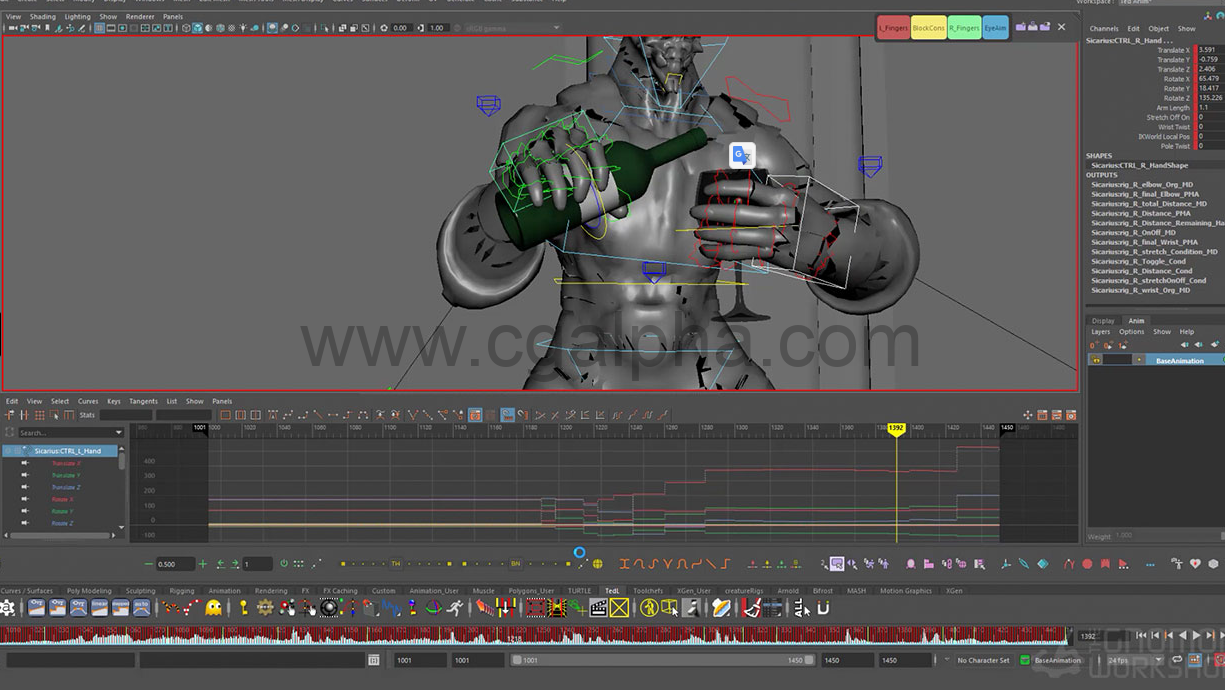Click the frame 1392 current time marker

tap(896, 428)
